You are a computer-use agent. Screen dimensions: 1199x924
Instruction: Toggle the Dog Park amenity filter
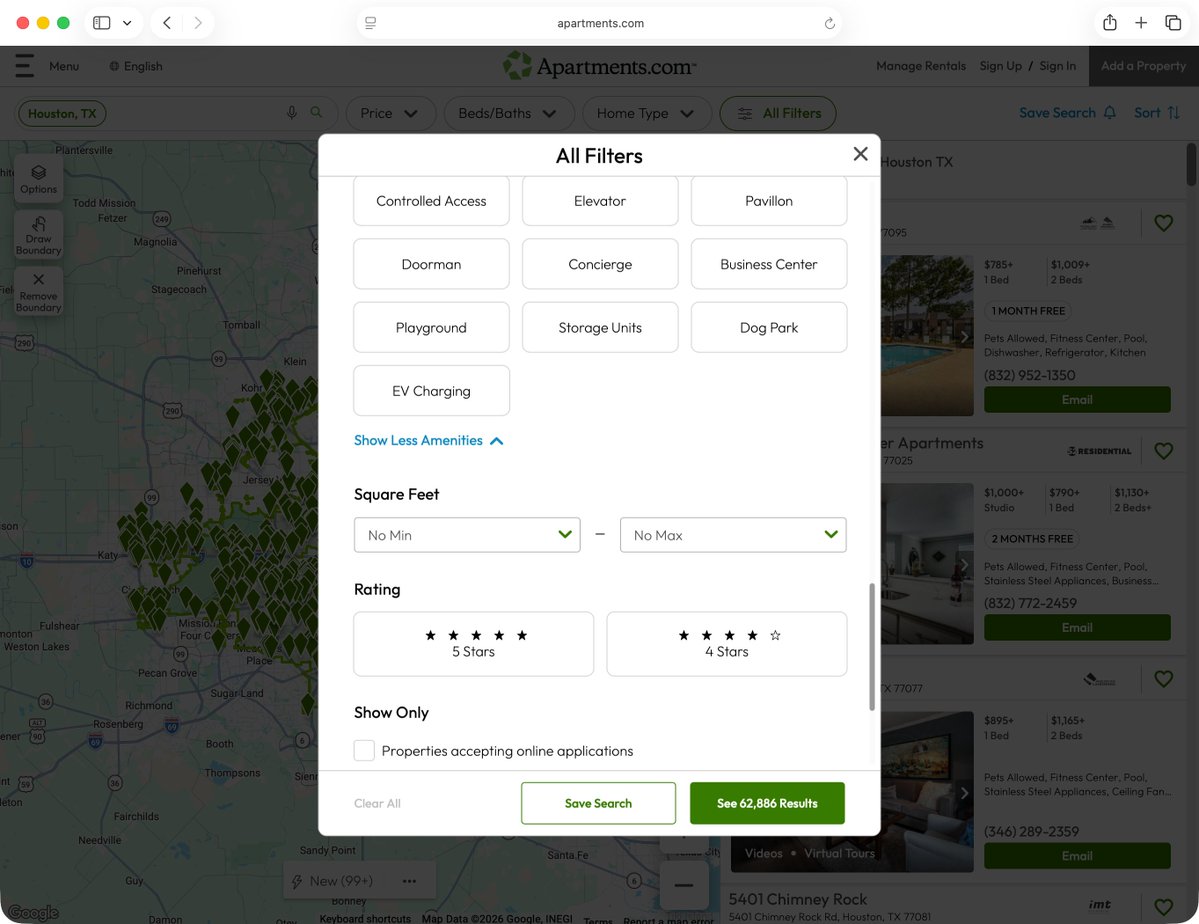768,327
